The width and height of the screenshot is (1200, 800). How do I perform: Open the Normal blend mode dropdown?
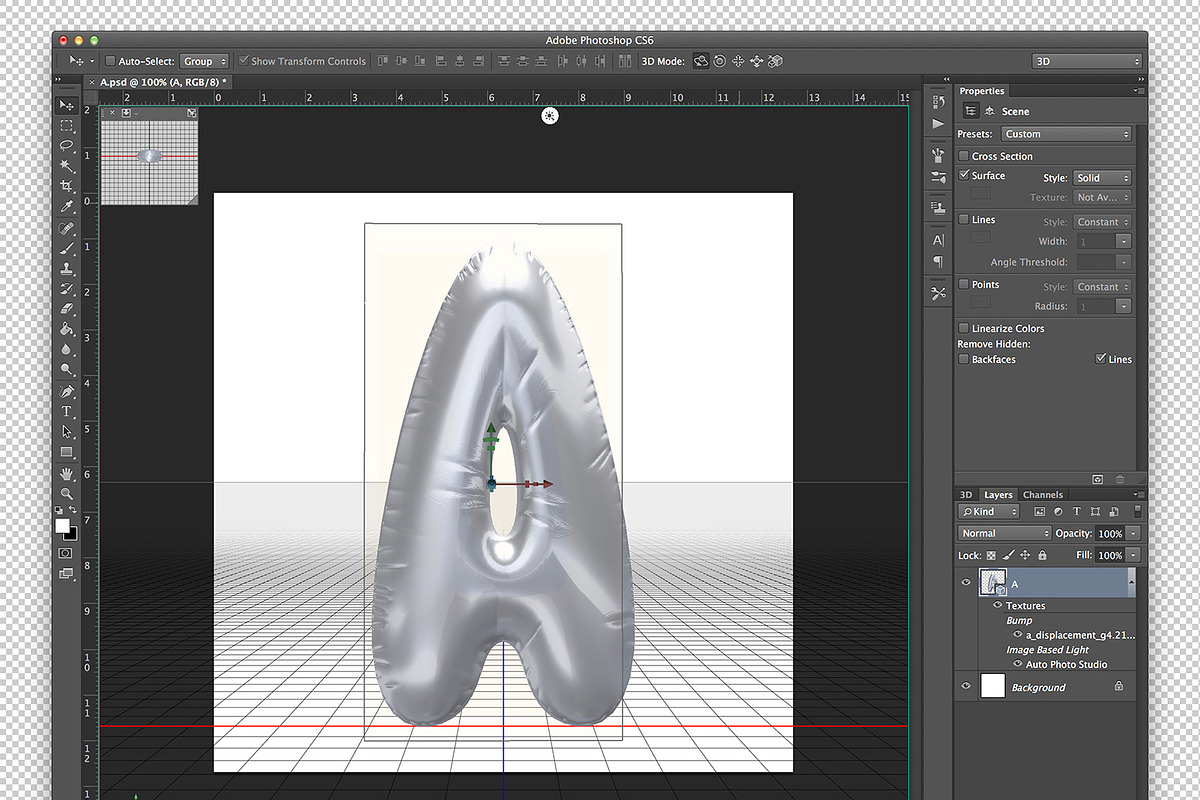[1005, 533]
